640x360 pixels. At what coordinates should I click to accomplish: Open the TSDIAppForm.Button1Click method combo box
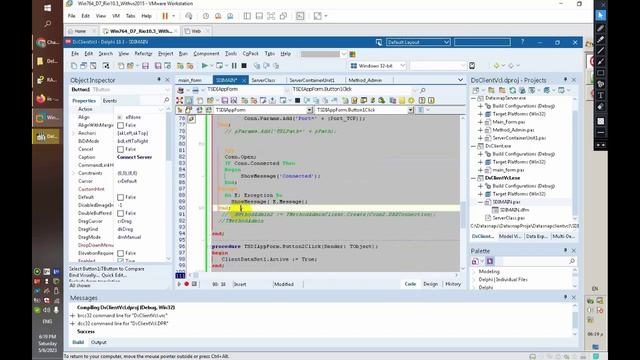point(410,110)
